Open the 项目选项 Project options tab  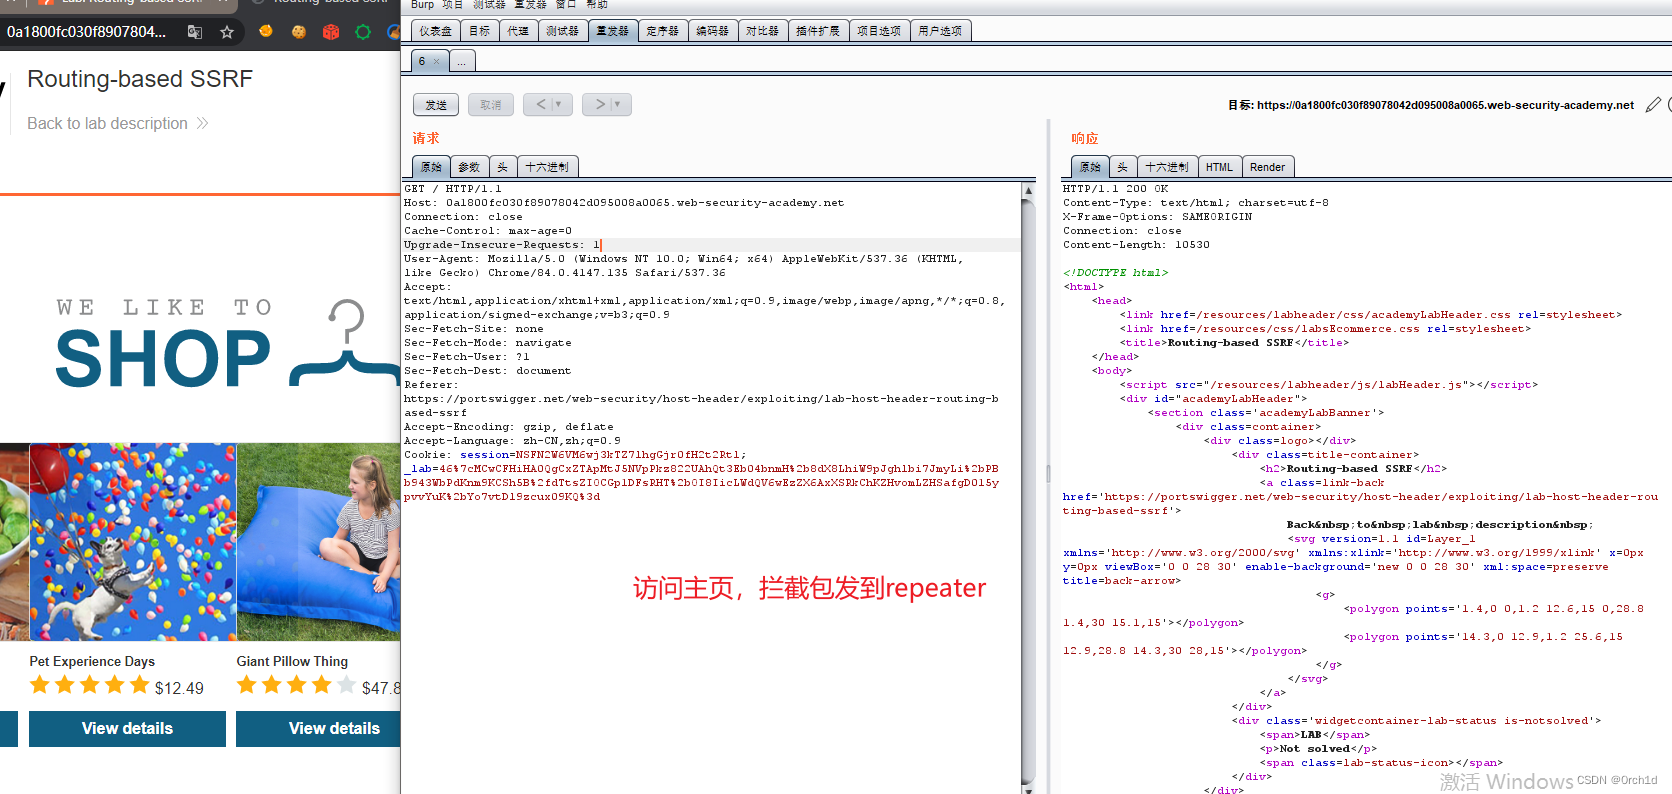coord(879,31)
